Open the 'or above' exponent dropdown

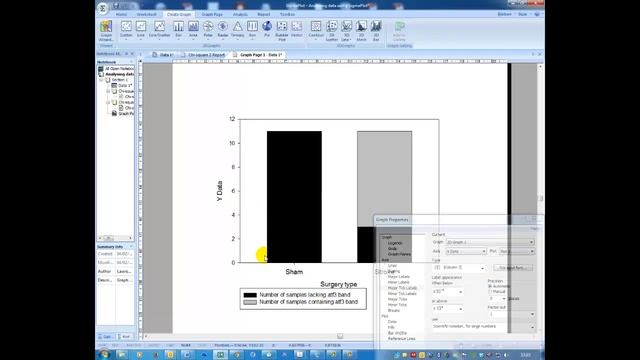click(x=447, y=309)
